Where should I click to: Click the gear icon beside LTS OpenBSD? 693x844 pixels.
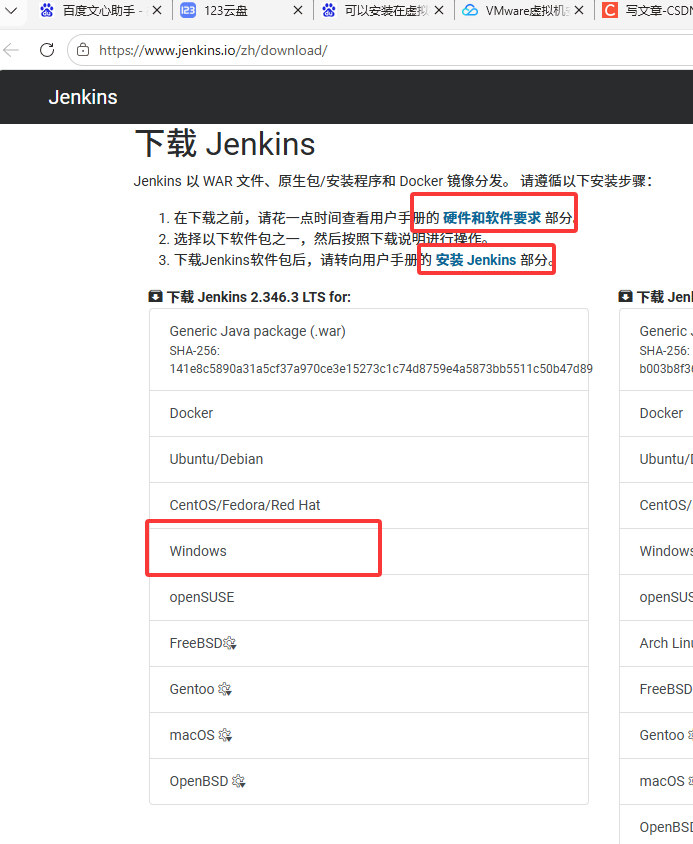click(x=239, y=781)
